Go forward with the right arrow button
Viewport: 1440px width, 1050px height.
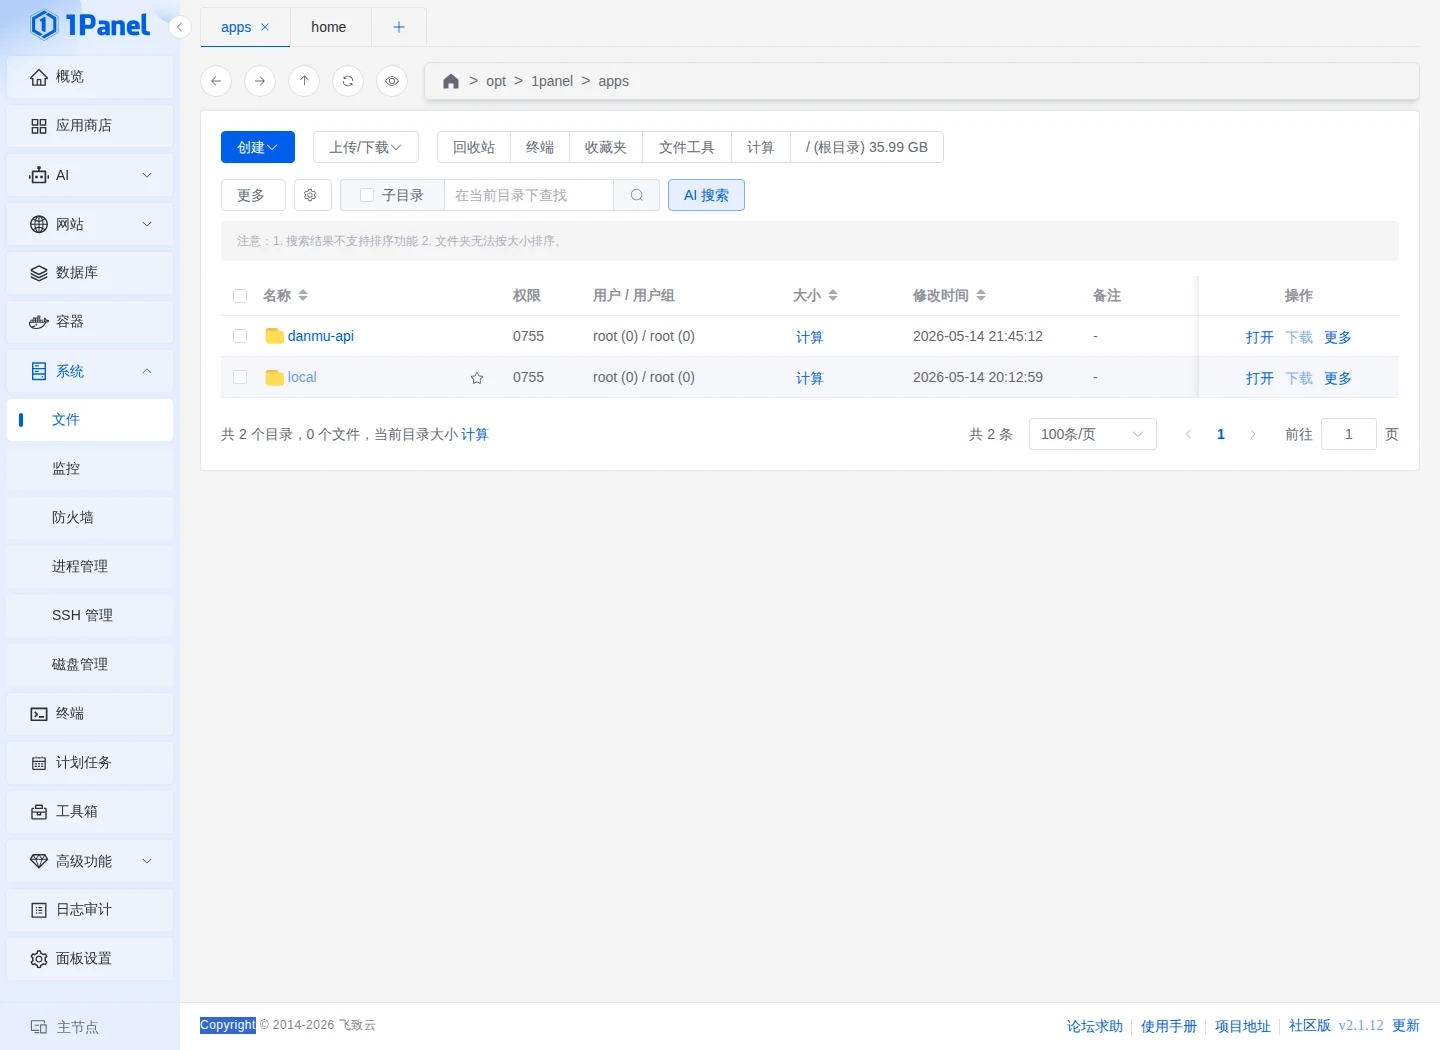(x=260, y=81)
